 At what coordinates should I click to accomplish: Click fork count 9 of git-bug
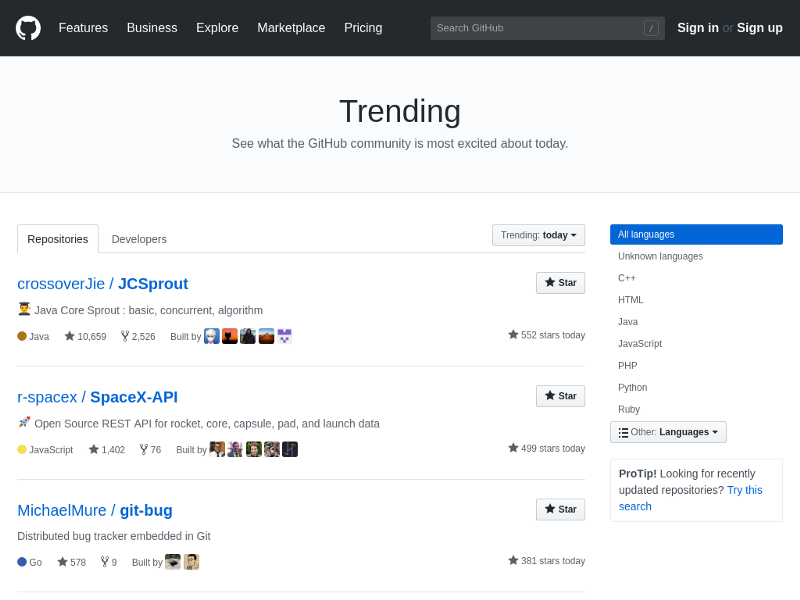coord(109,562)
